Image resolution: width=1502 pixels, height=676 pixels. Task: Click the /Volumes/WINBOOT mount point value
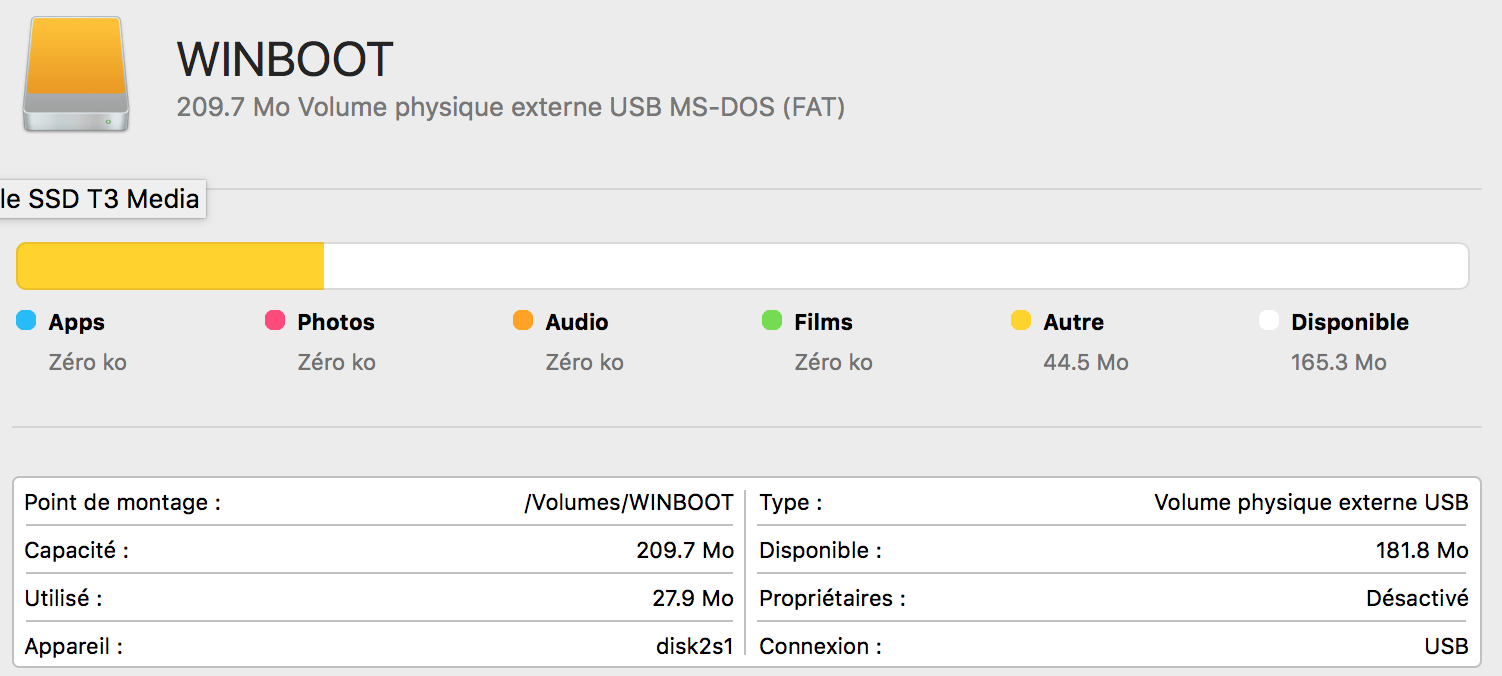628,502
